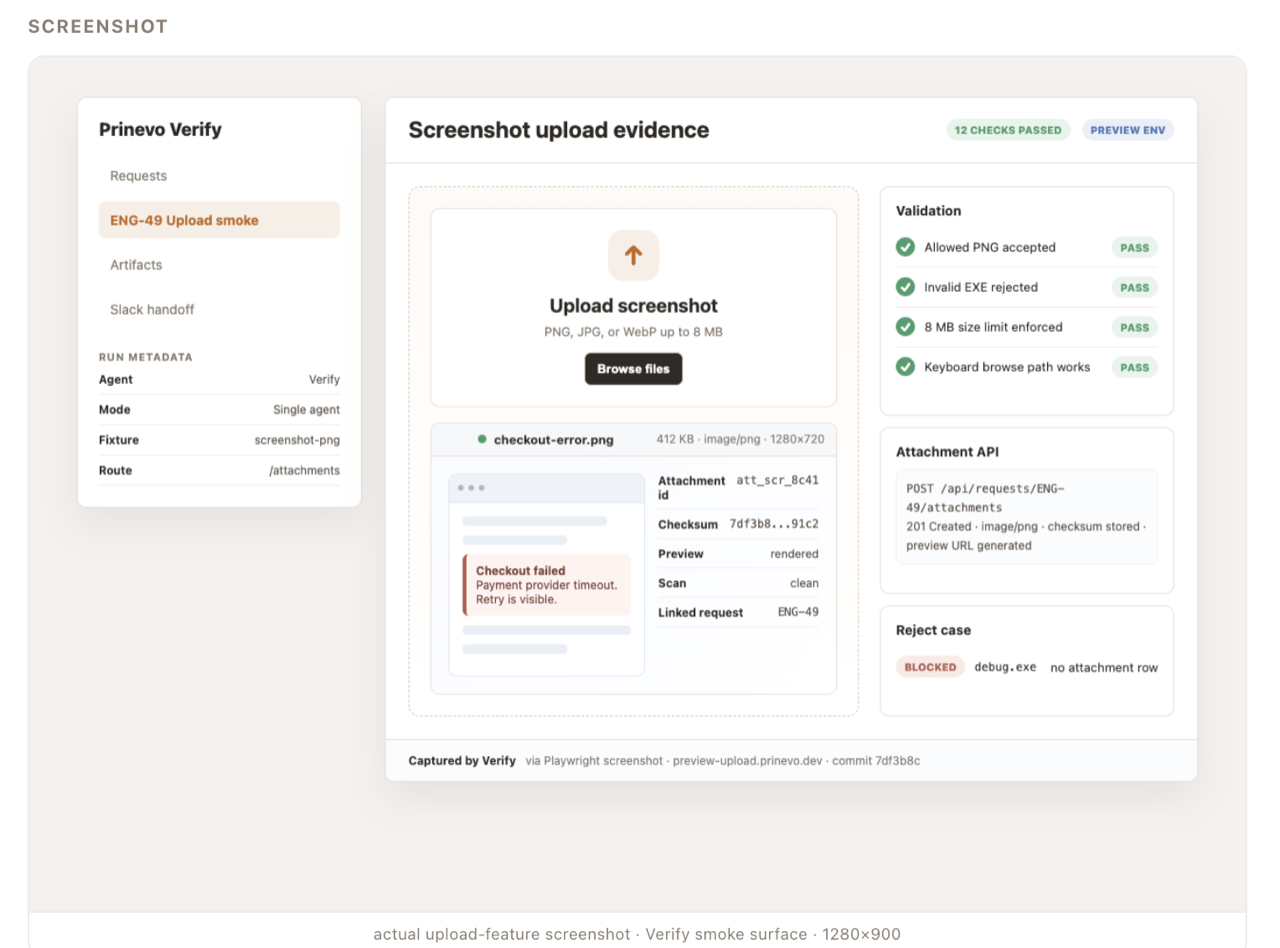Click the Prinevo Verify sidebar title
This screenshot has height=948, width=1280.
[x=160, y=130]
